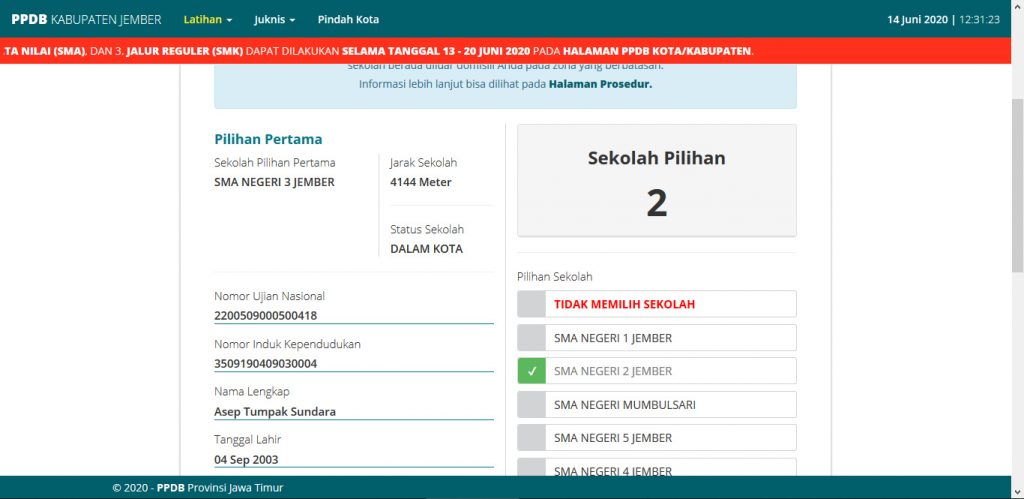1024x499 pixels.
Task: Choose SMA NEGERI 4 JEMBER option
Action: tap(613, 470)
